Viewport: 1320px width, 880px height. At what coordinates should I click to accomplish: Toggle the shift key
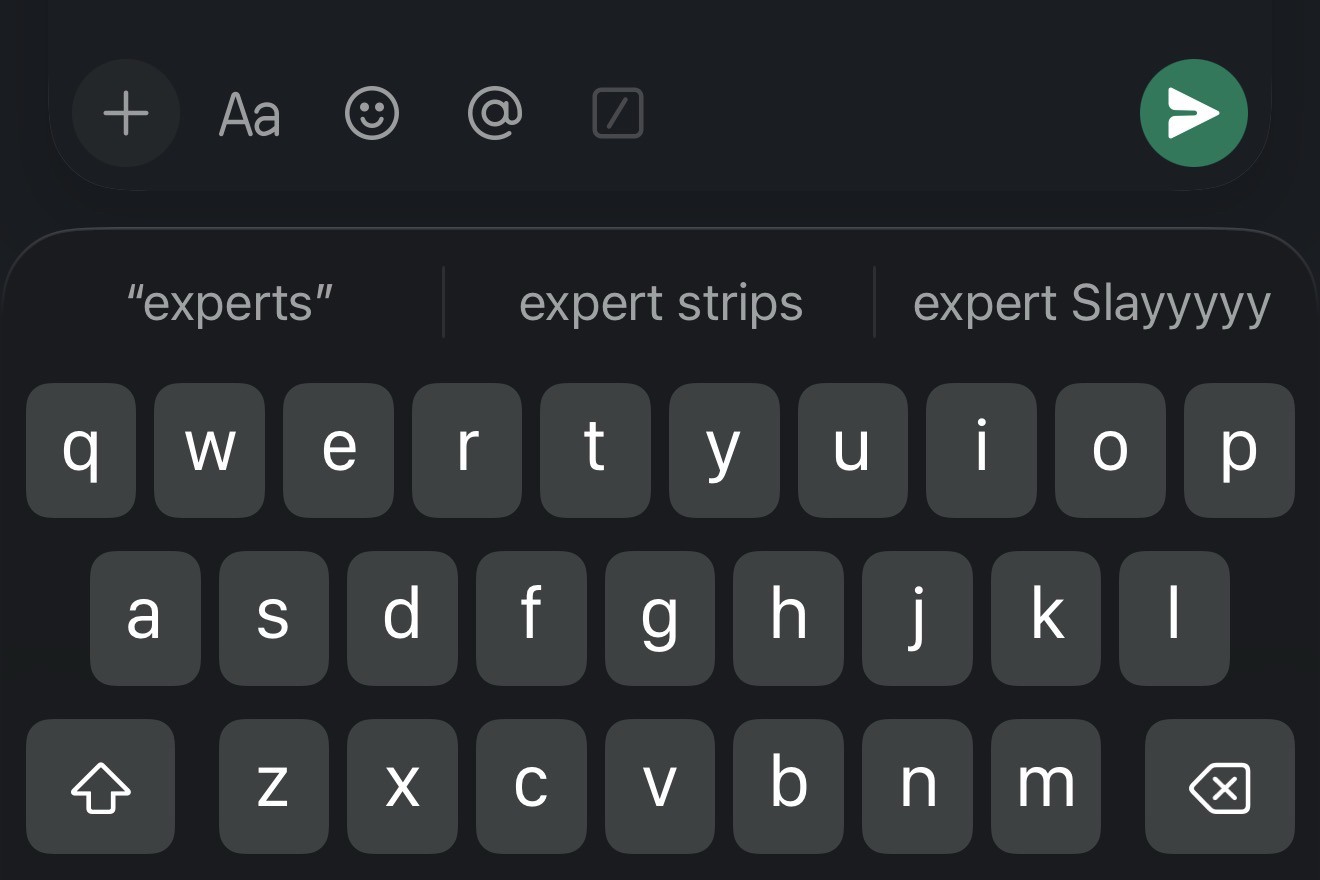[101, 786]
